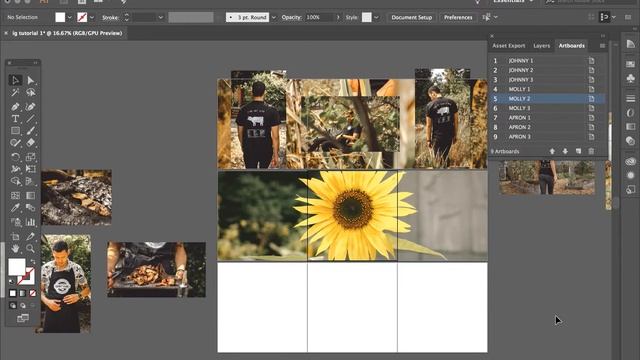
Task: Select the ig tutorial document tab
Action: click(67, 33)
